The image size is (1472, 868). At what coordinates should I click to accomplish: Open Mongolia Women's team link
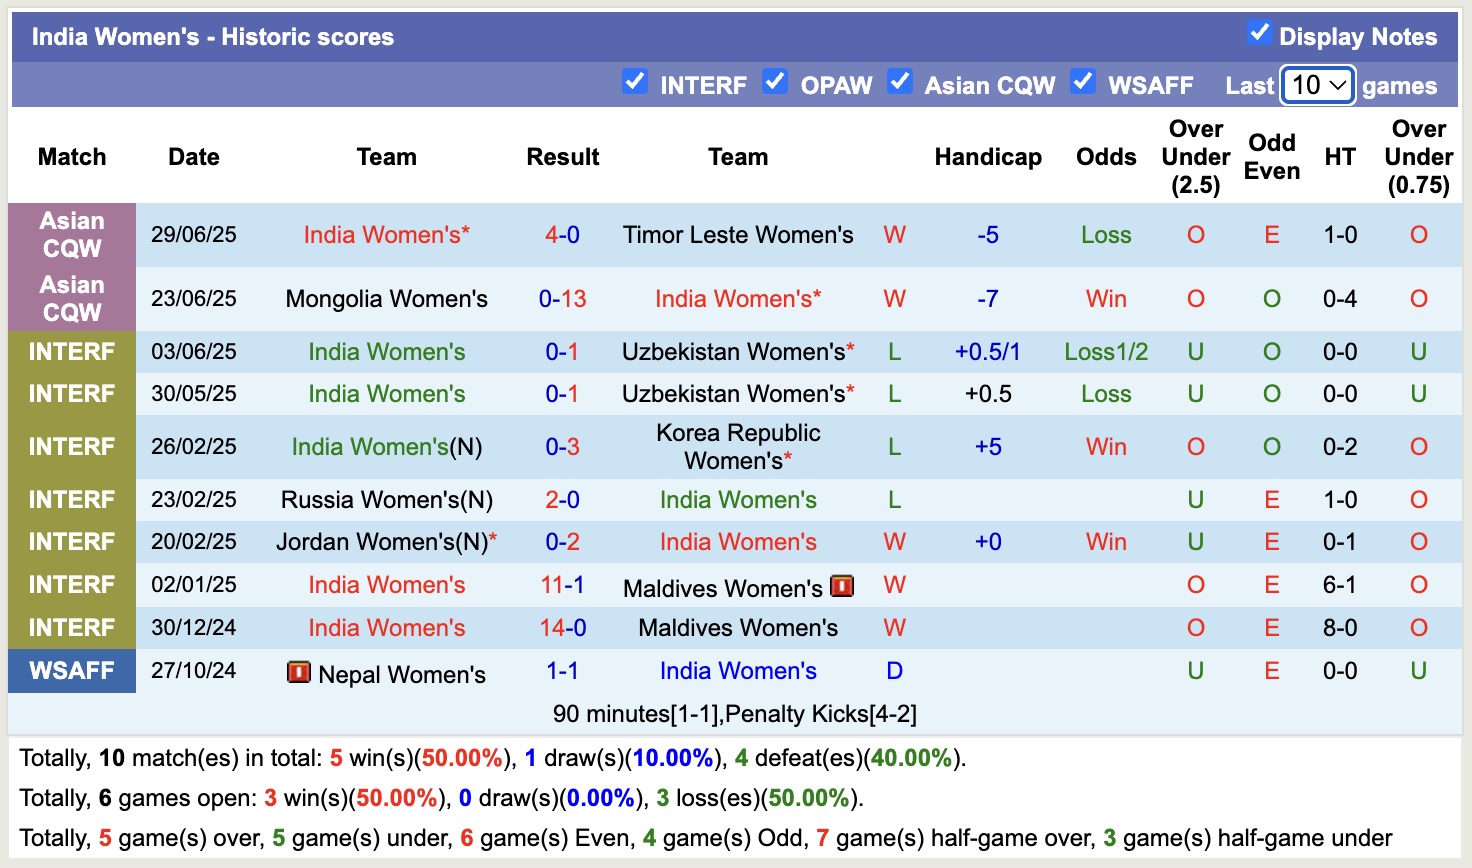tap(386, 299)
